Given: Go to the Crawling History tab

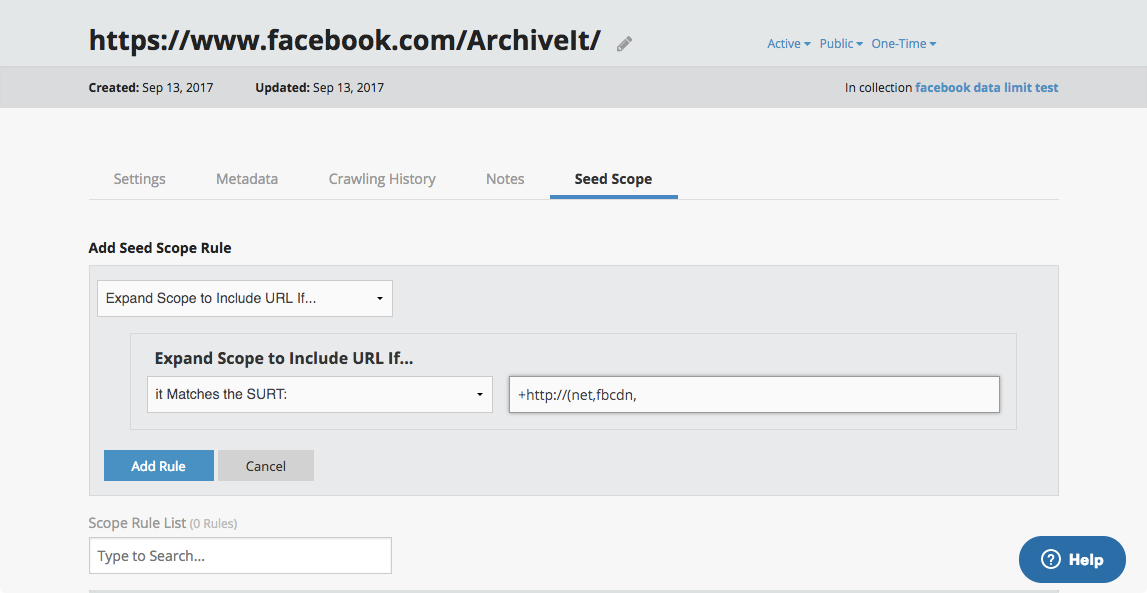Looking at the screenshot, I should click(x=382, y=179).
